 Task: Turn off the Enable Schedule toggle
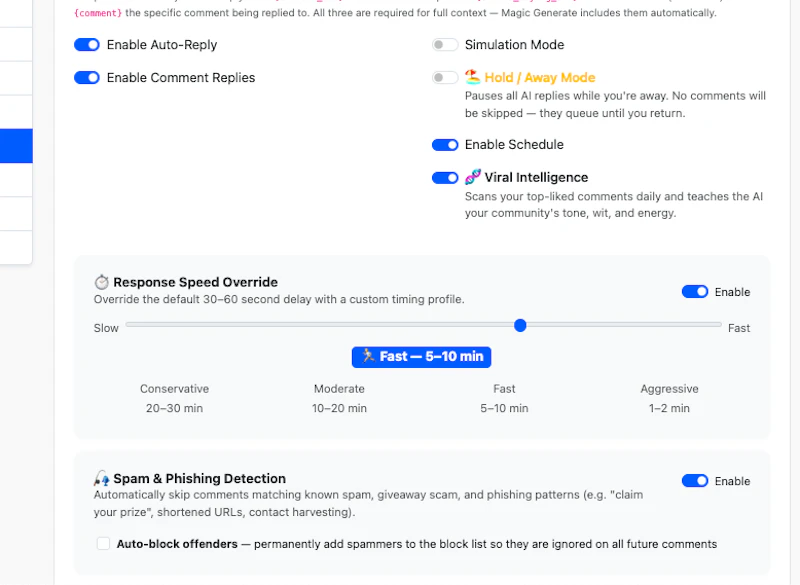445,145
